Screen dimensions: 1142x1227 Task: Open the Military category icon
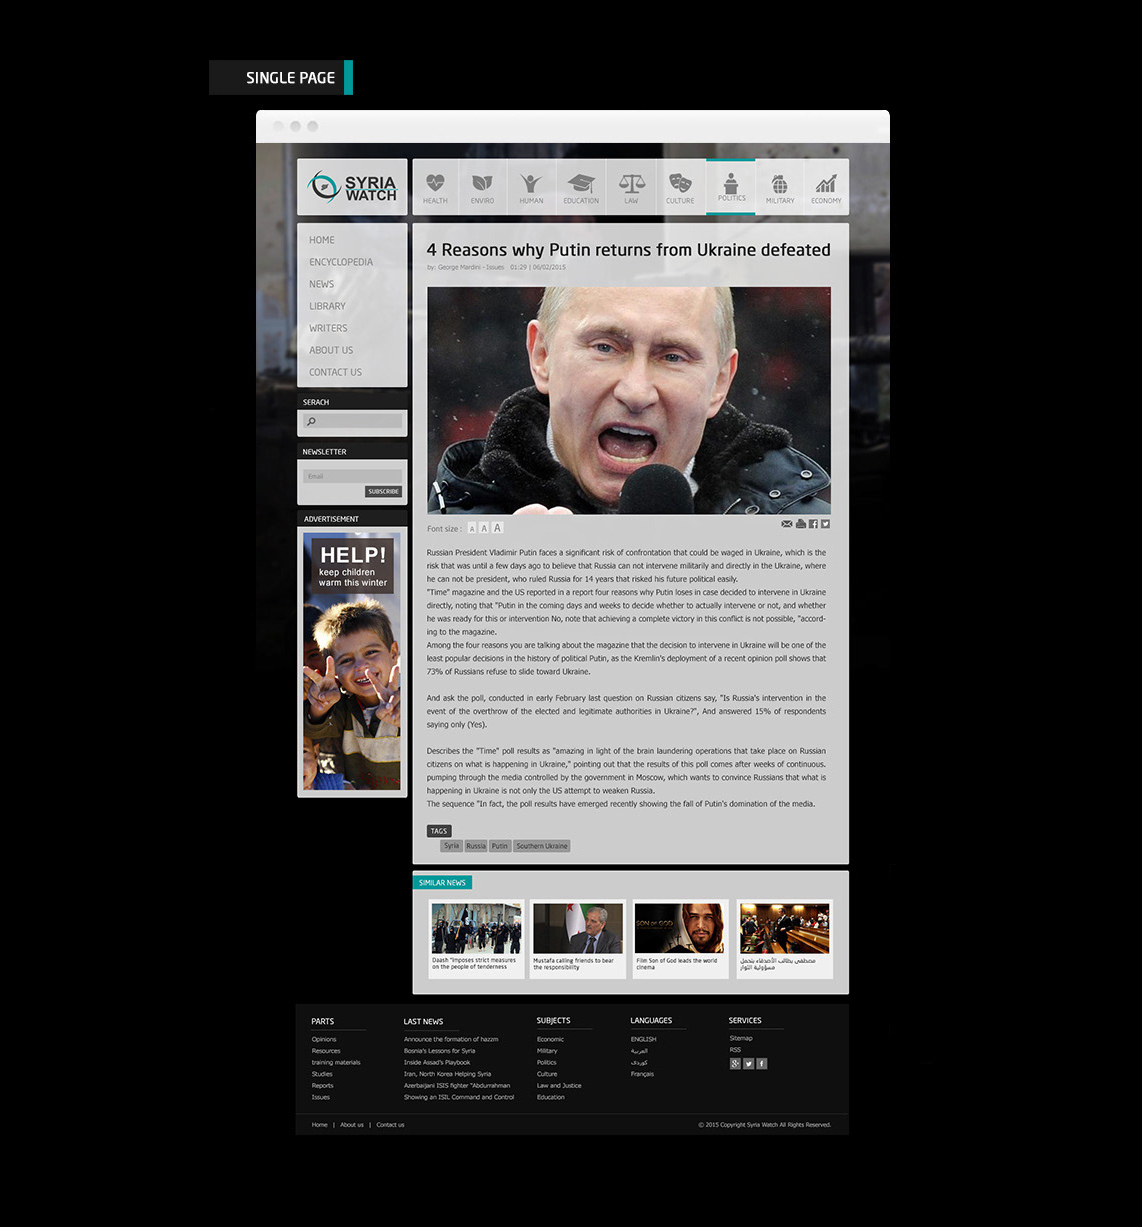coord(779,187)
